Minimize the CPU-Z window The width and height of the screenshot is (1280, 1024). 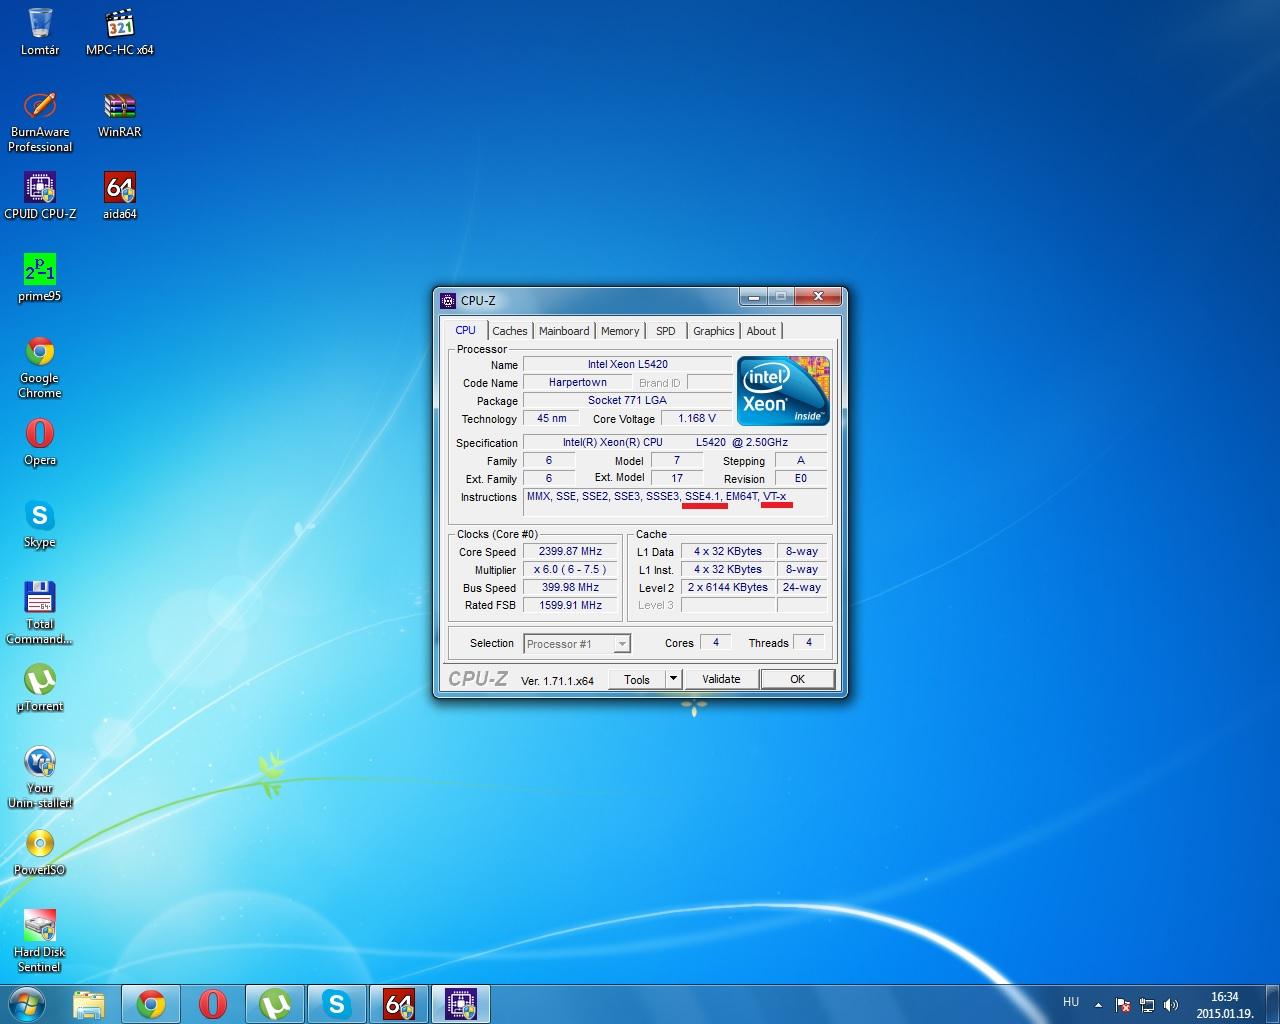point(753,297)
